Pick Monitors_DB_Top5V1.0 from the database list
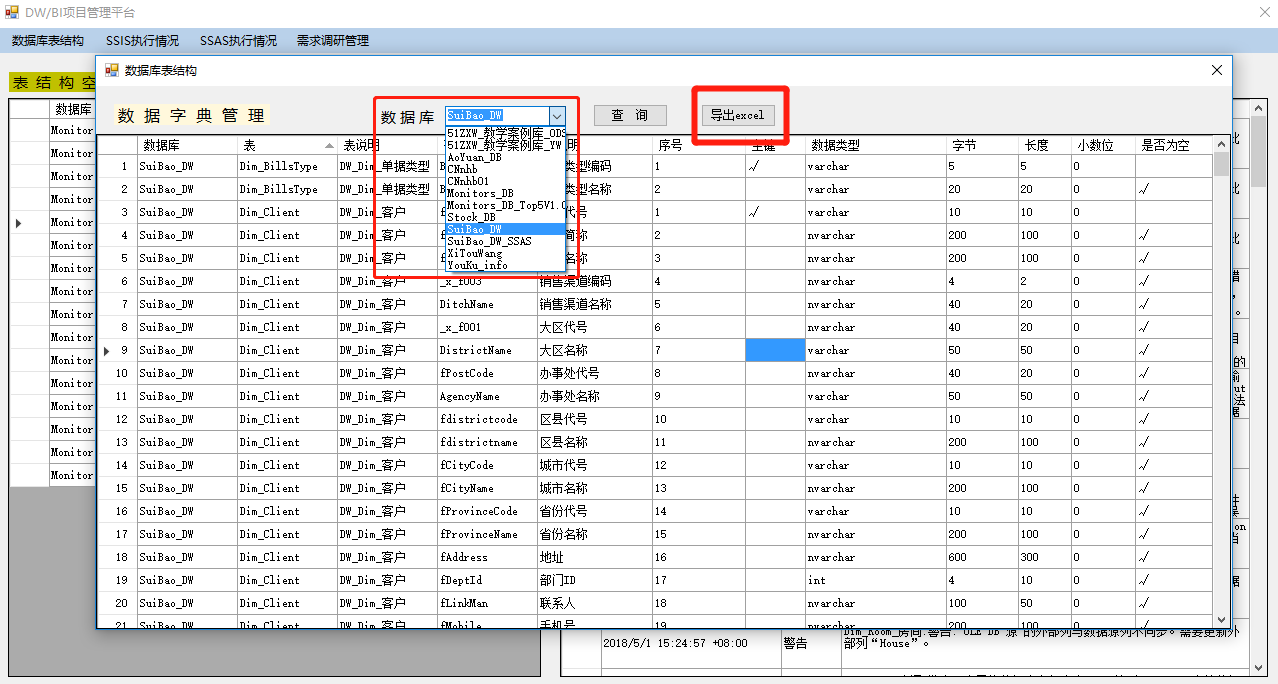Image resolution: width=1278 pixels, height=684 pixels. tap(506, 205)
